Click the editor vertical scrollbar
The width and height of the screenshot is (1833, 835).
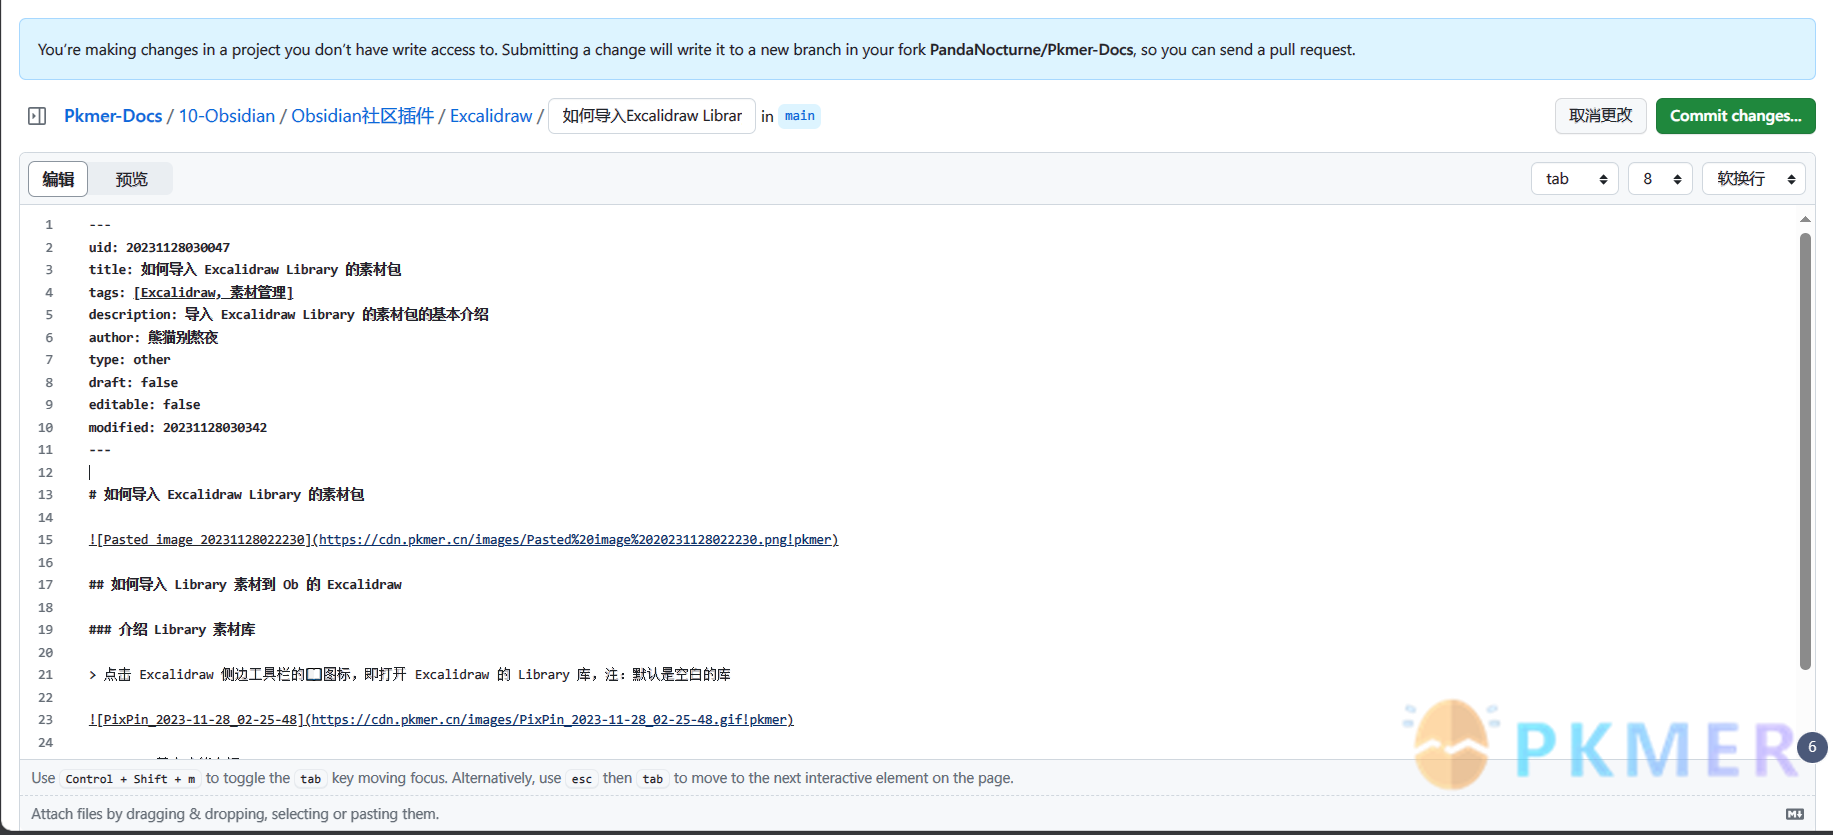(1805, 451)
